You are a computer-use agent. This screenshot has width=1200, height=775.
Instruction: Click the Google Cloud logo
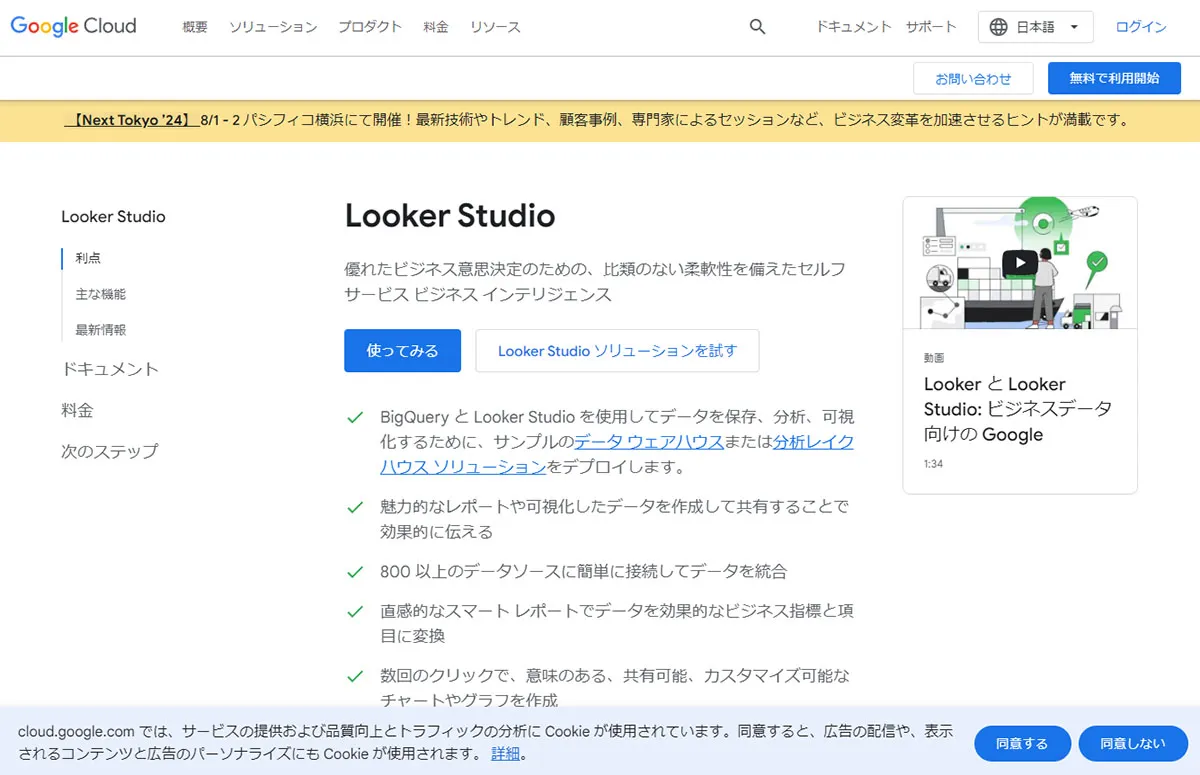coord(72,26)
